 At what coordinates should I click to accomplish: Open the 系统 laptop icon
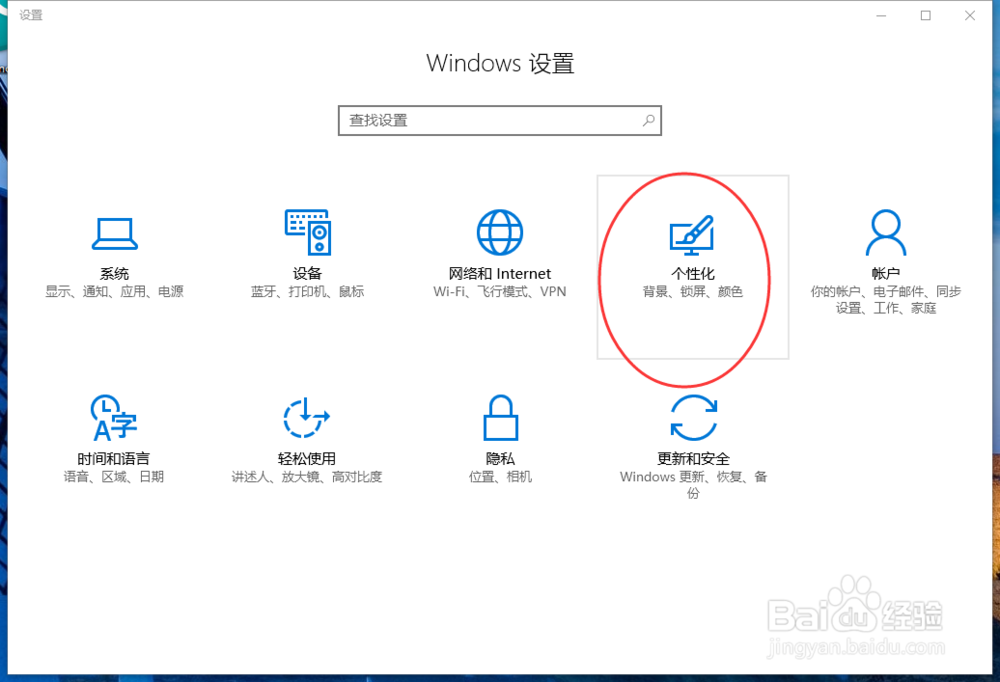[x=115, y=234]
